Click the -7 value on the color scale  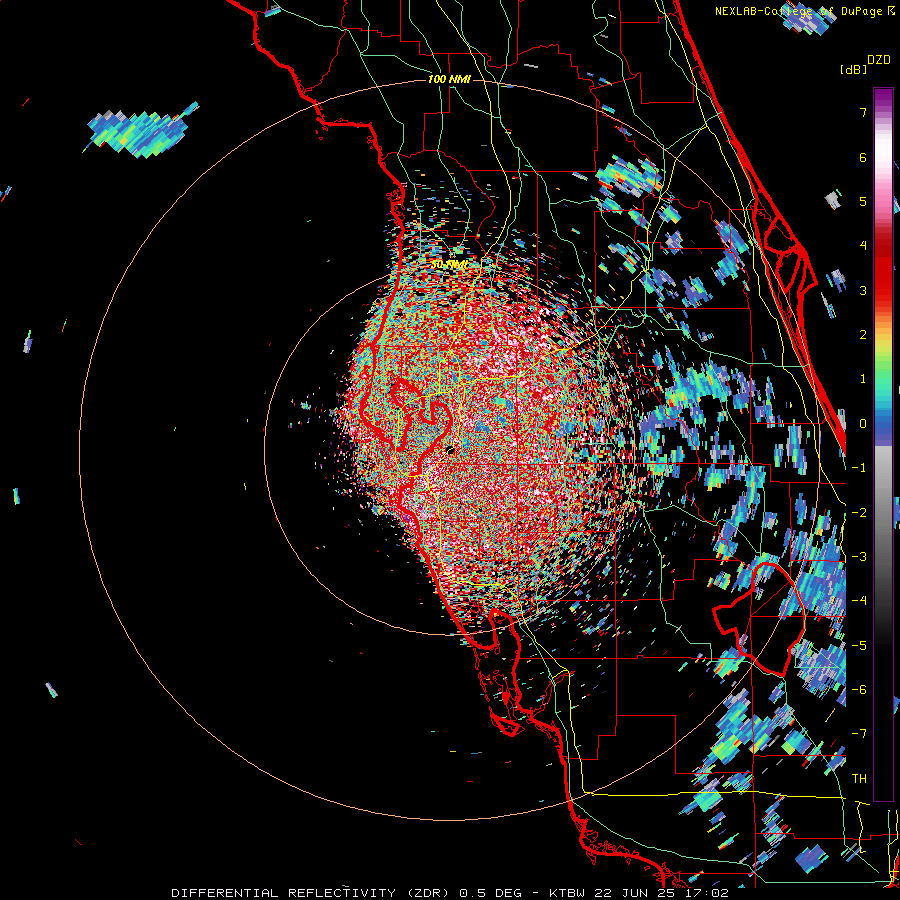click(x=859, y=734)
